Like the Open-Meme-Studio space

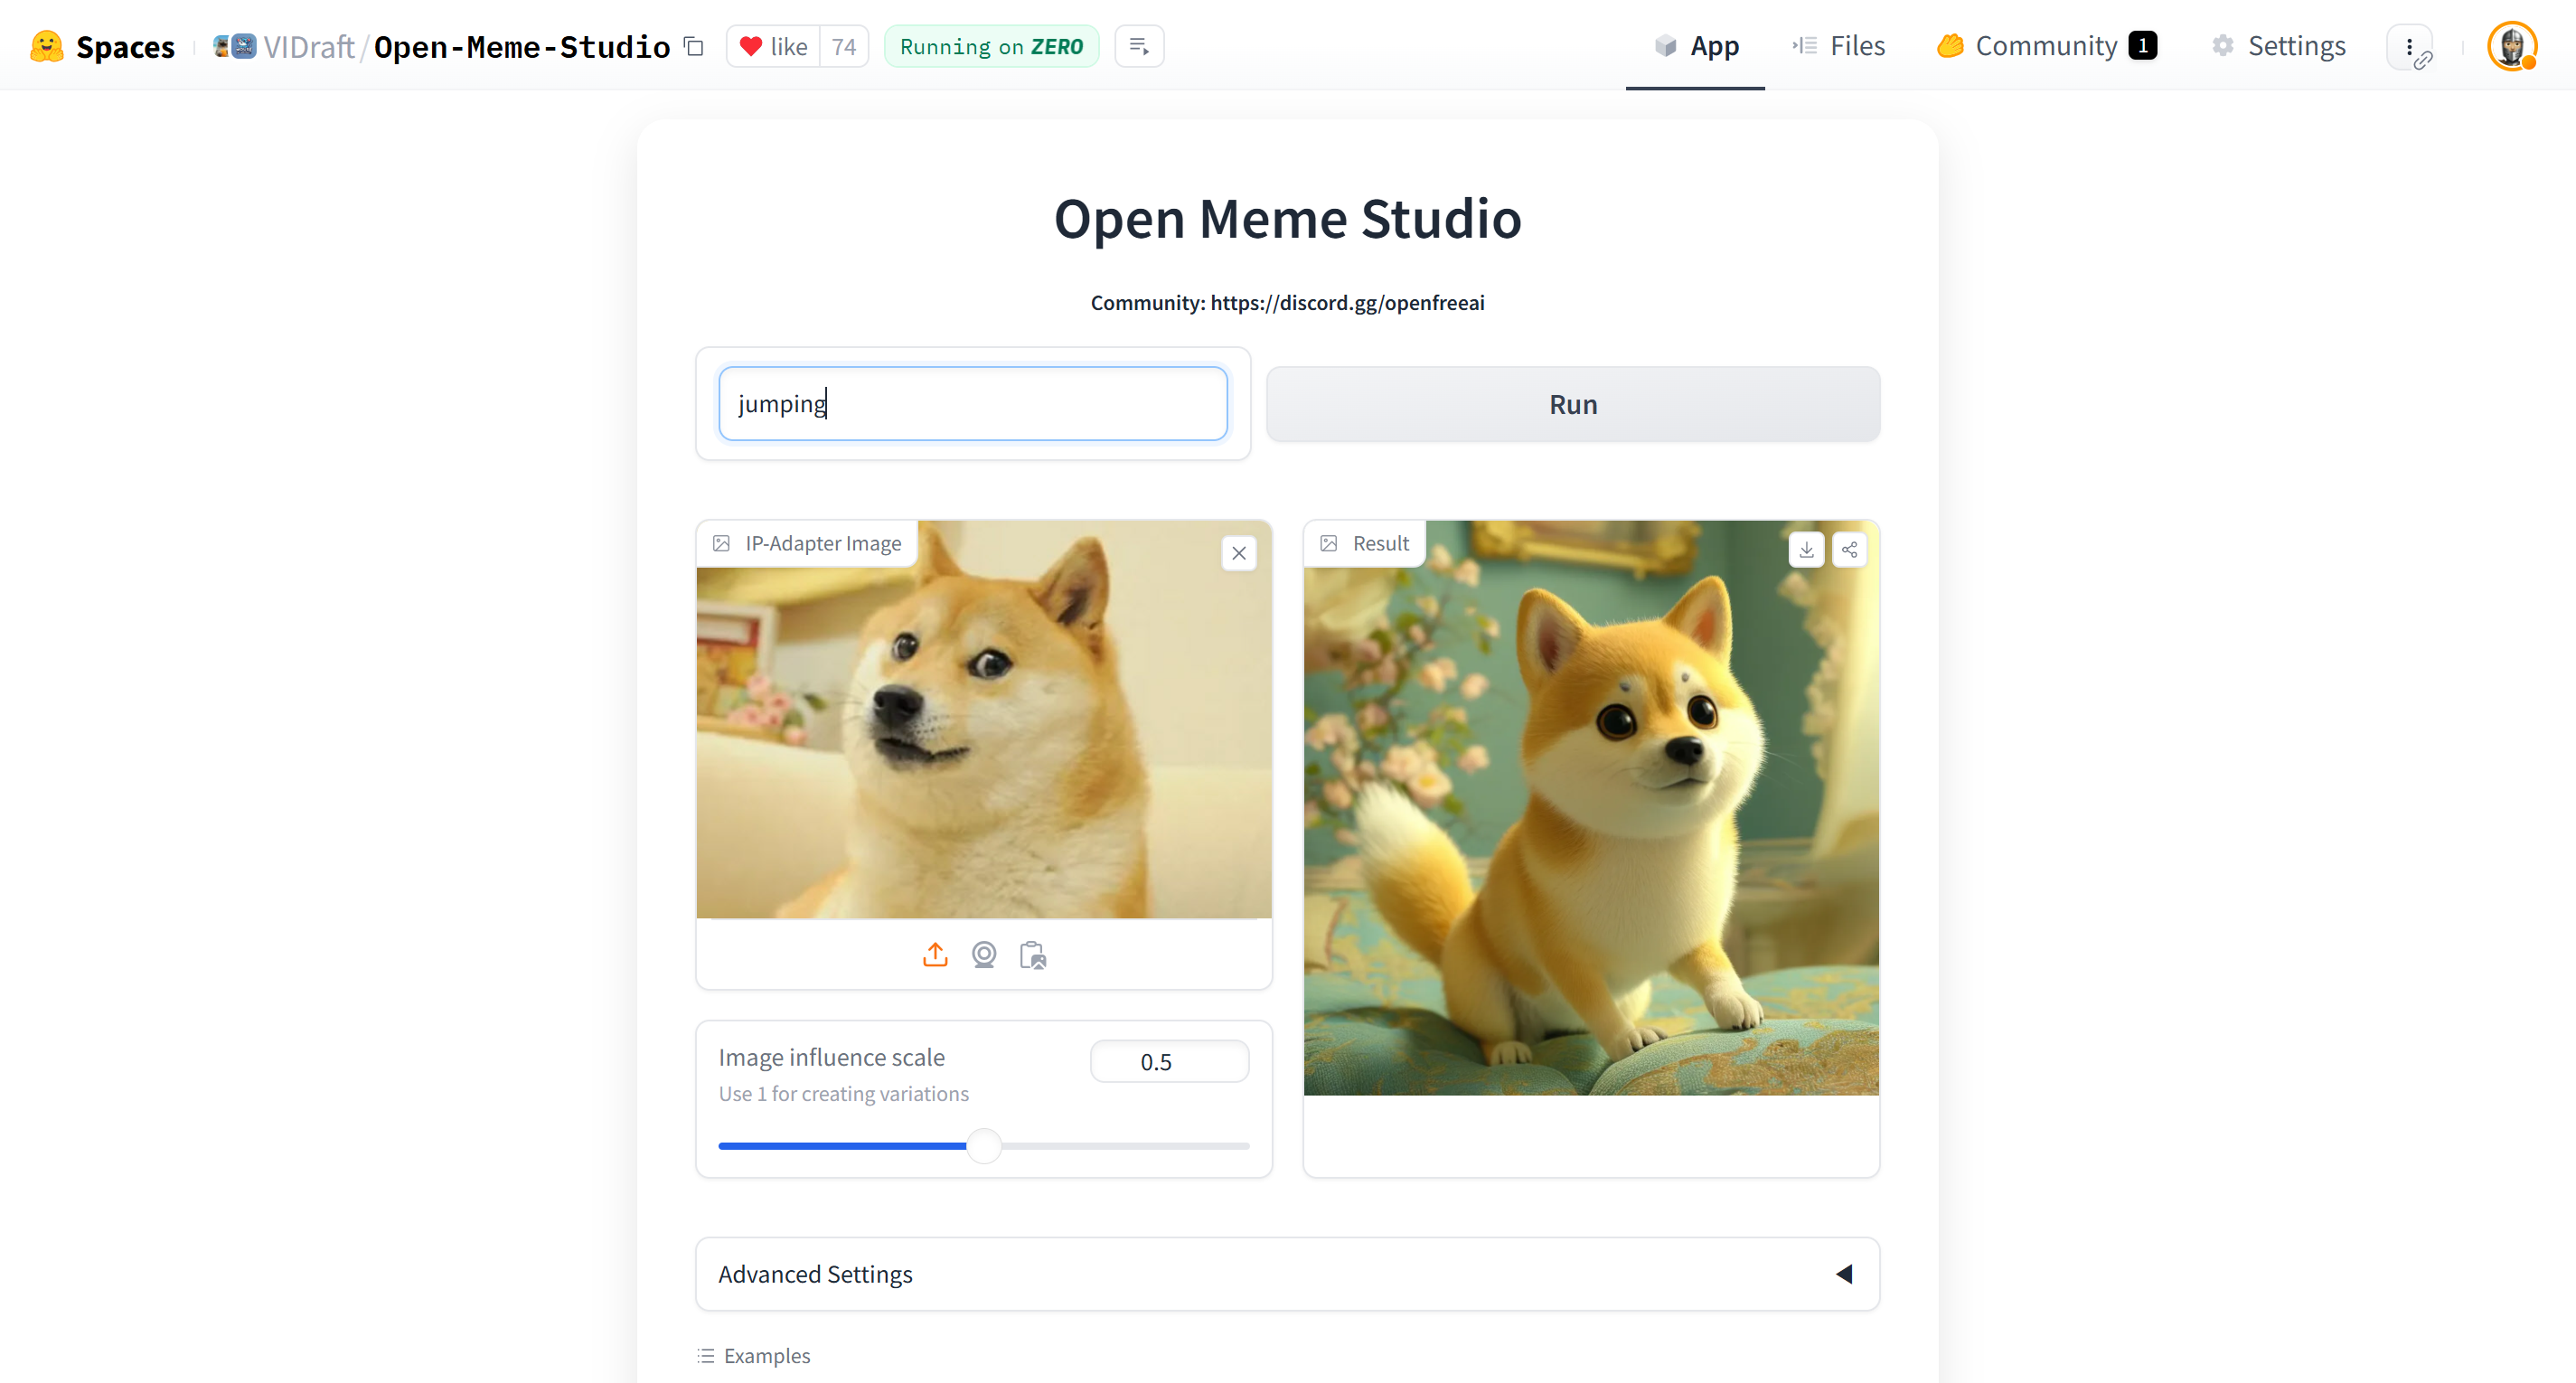pos(773,46)
